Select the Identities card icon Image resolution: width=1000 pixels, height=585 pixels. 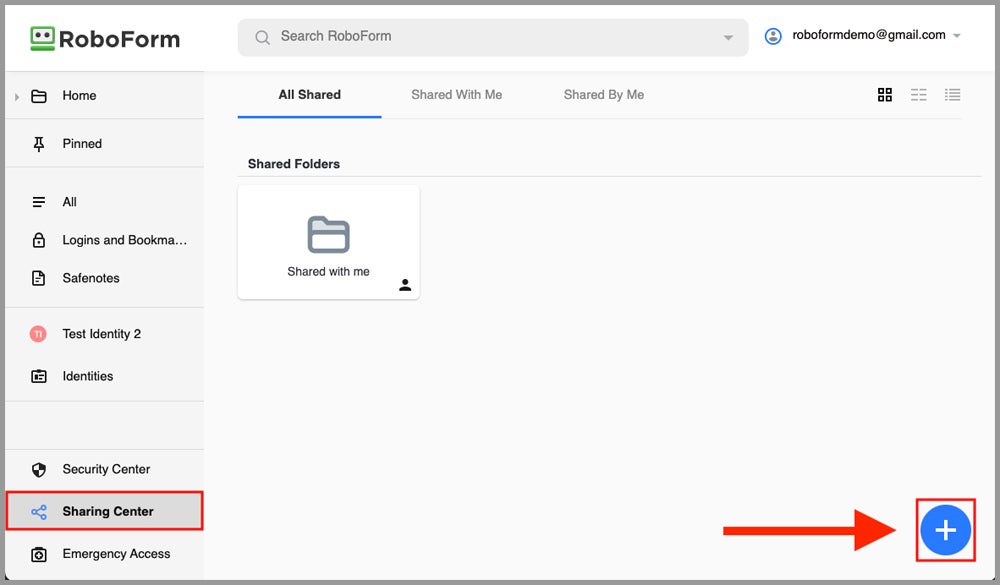[x=38, y=376]
